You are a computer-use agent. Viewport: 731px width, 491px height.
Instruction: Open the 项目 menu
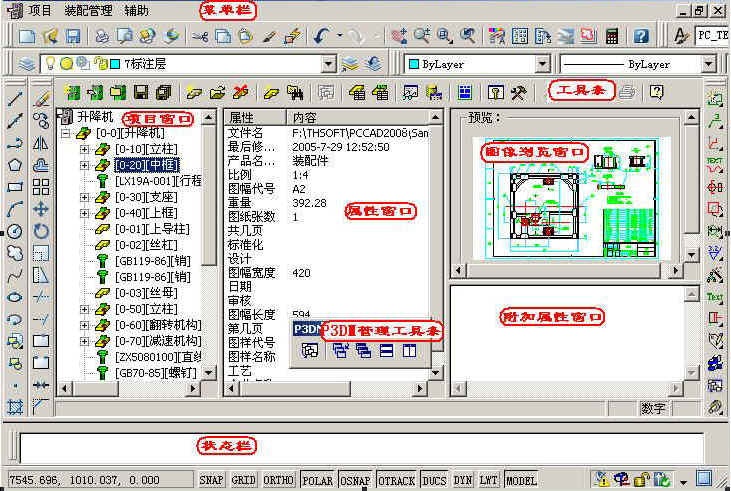point(40,11)
